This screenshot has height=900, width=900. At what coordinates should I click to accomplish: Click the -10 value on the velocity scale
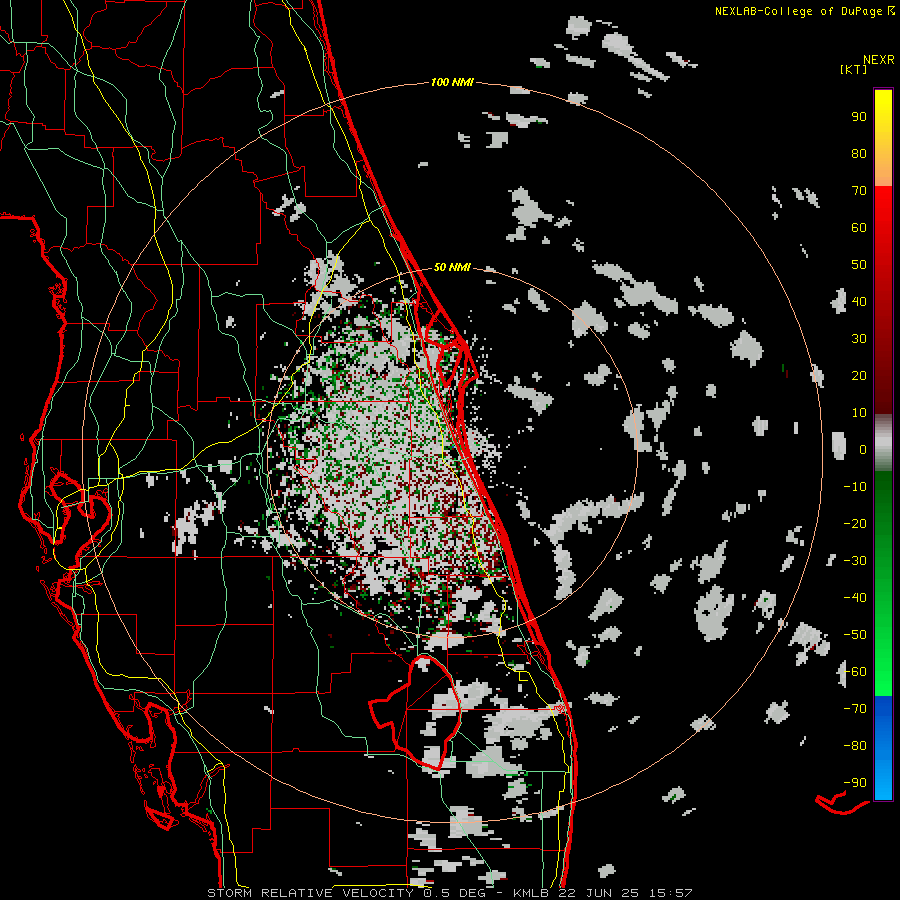855,487
